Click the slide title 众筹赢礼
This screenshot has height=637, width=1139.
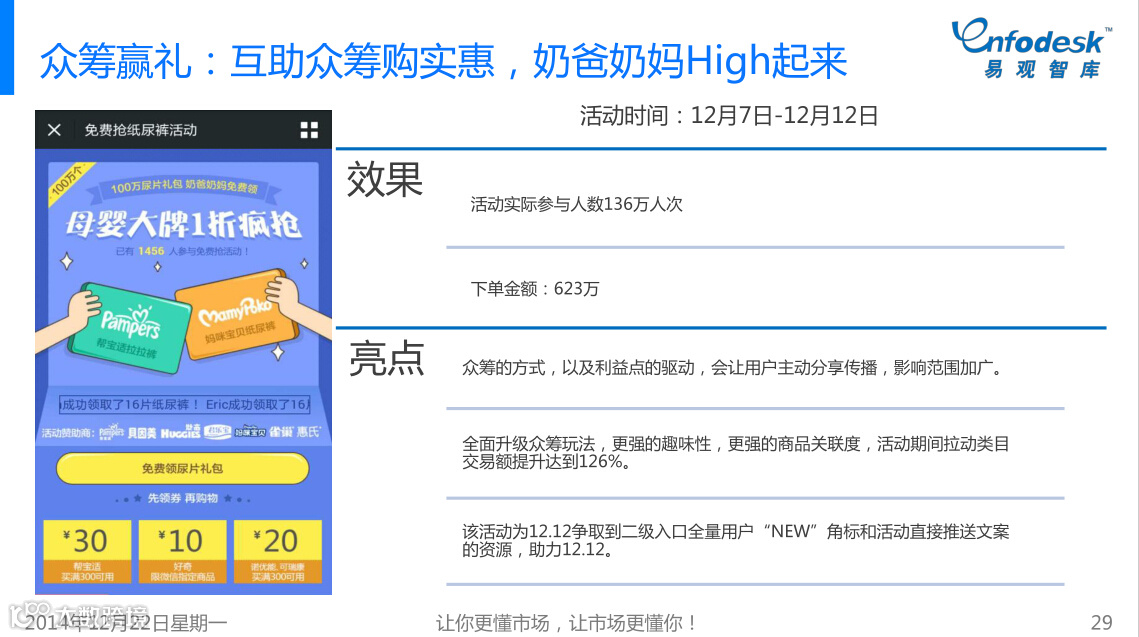[115, 60]
